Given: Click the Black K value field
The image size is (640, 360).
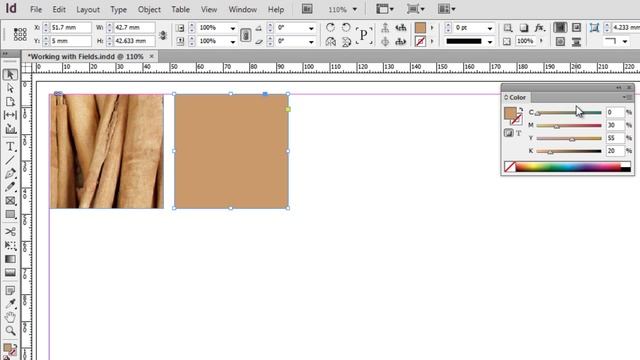Looking at the screenshot, I should click(615, 151).
